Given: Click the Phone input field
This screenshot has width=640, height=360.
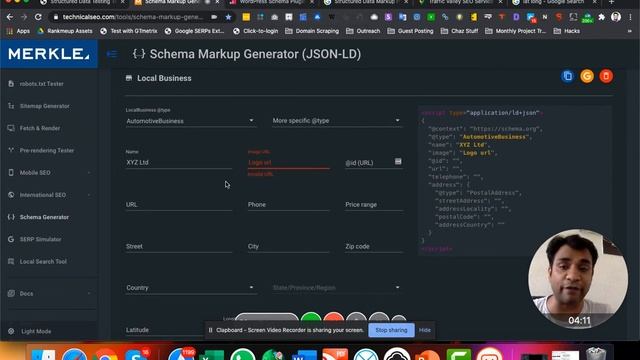Looking at the screenshot, I should click(x=288, y=204).
